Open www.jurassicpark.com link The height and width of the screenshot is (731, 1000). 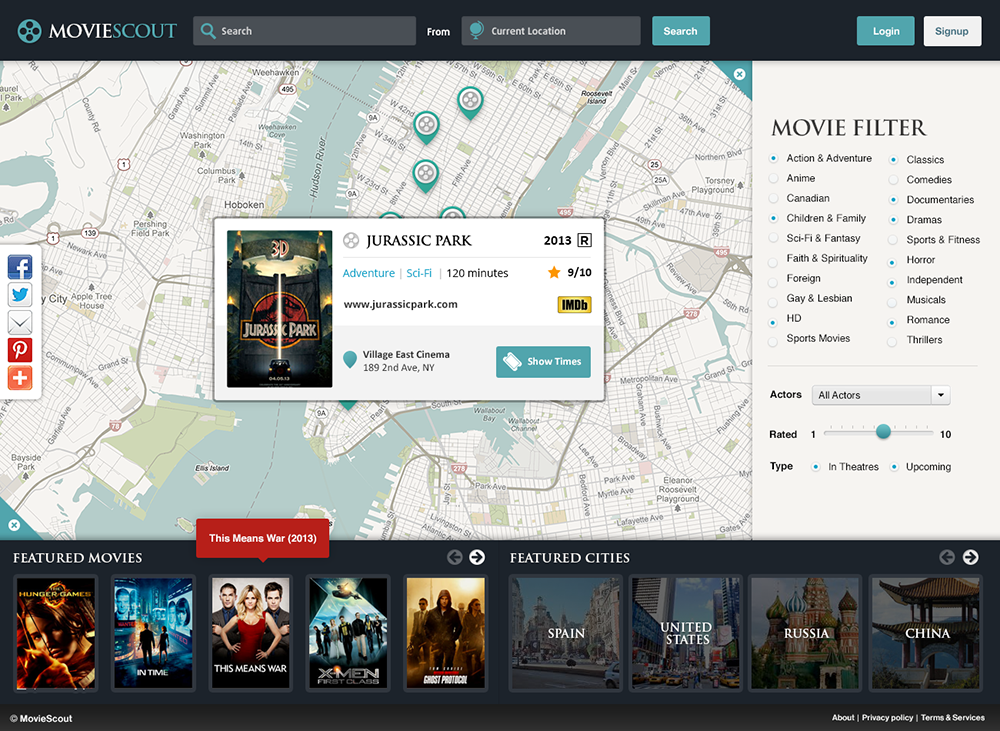point(401,304)
